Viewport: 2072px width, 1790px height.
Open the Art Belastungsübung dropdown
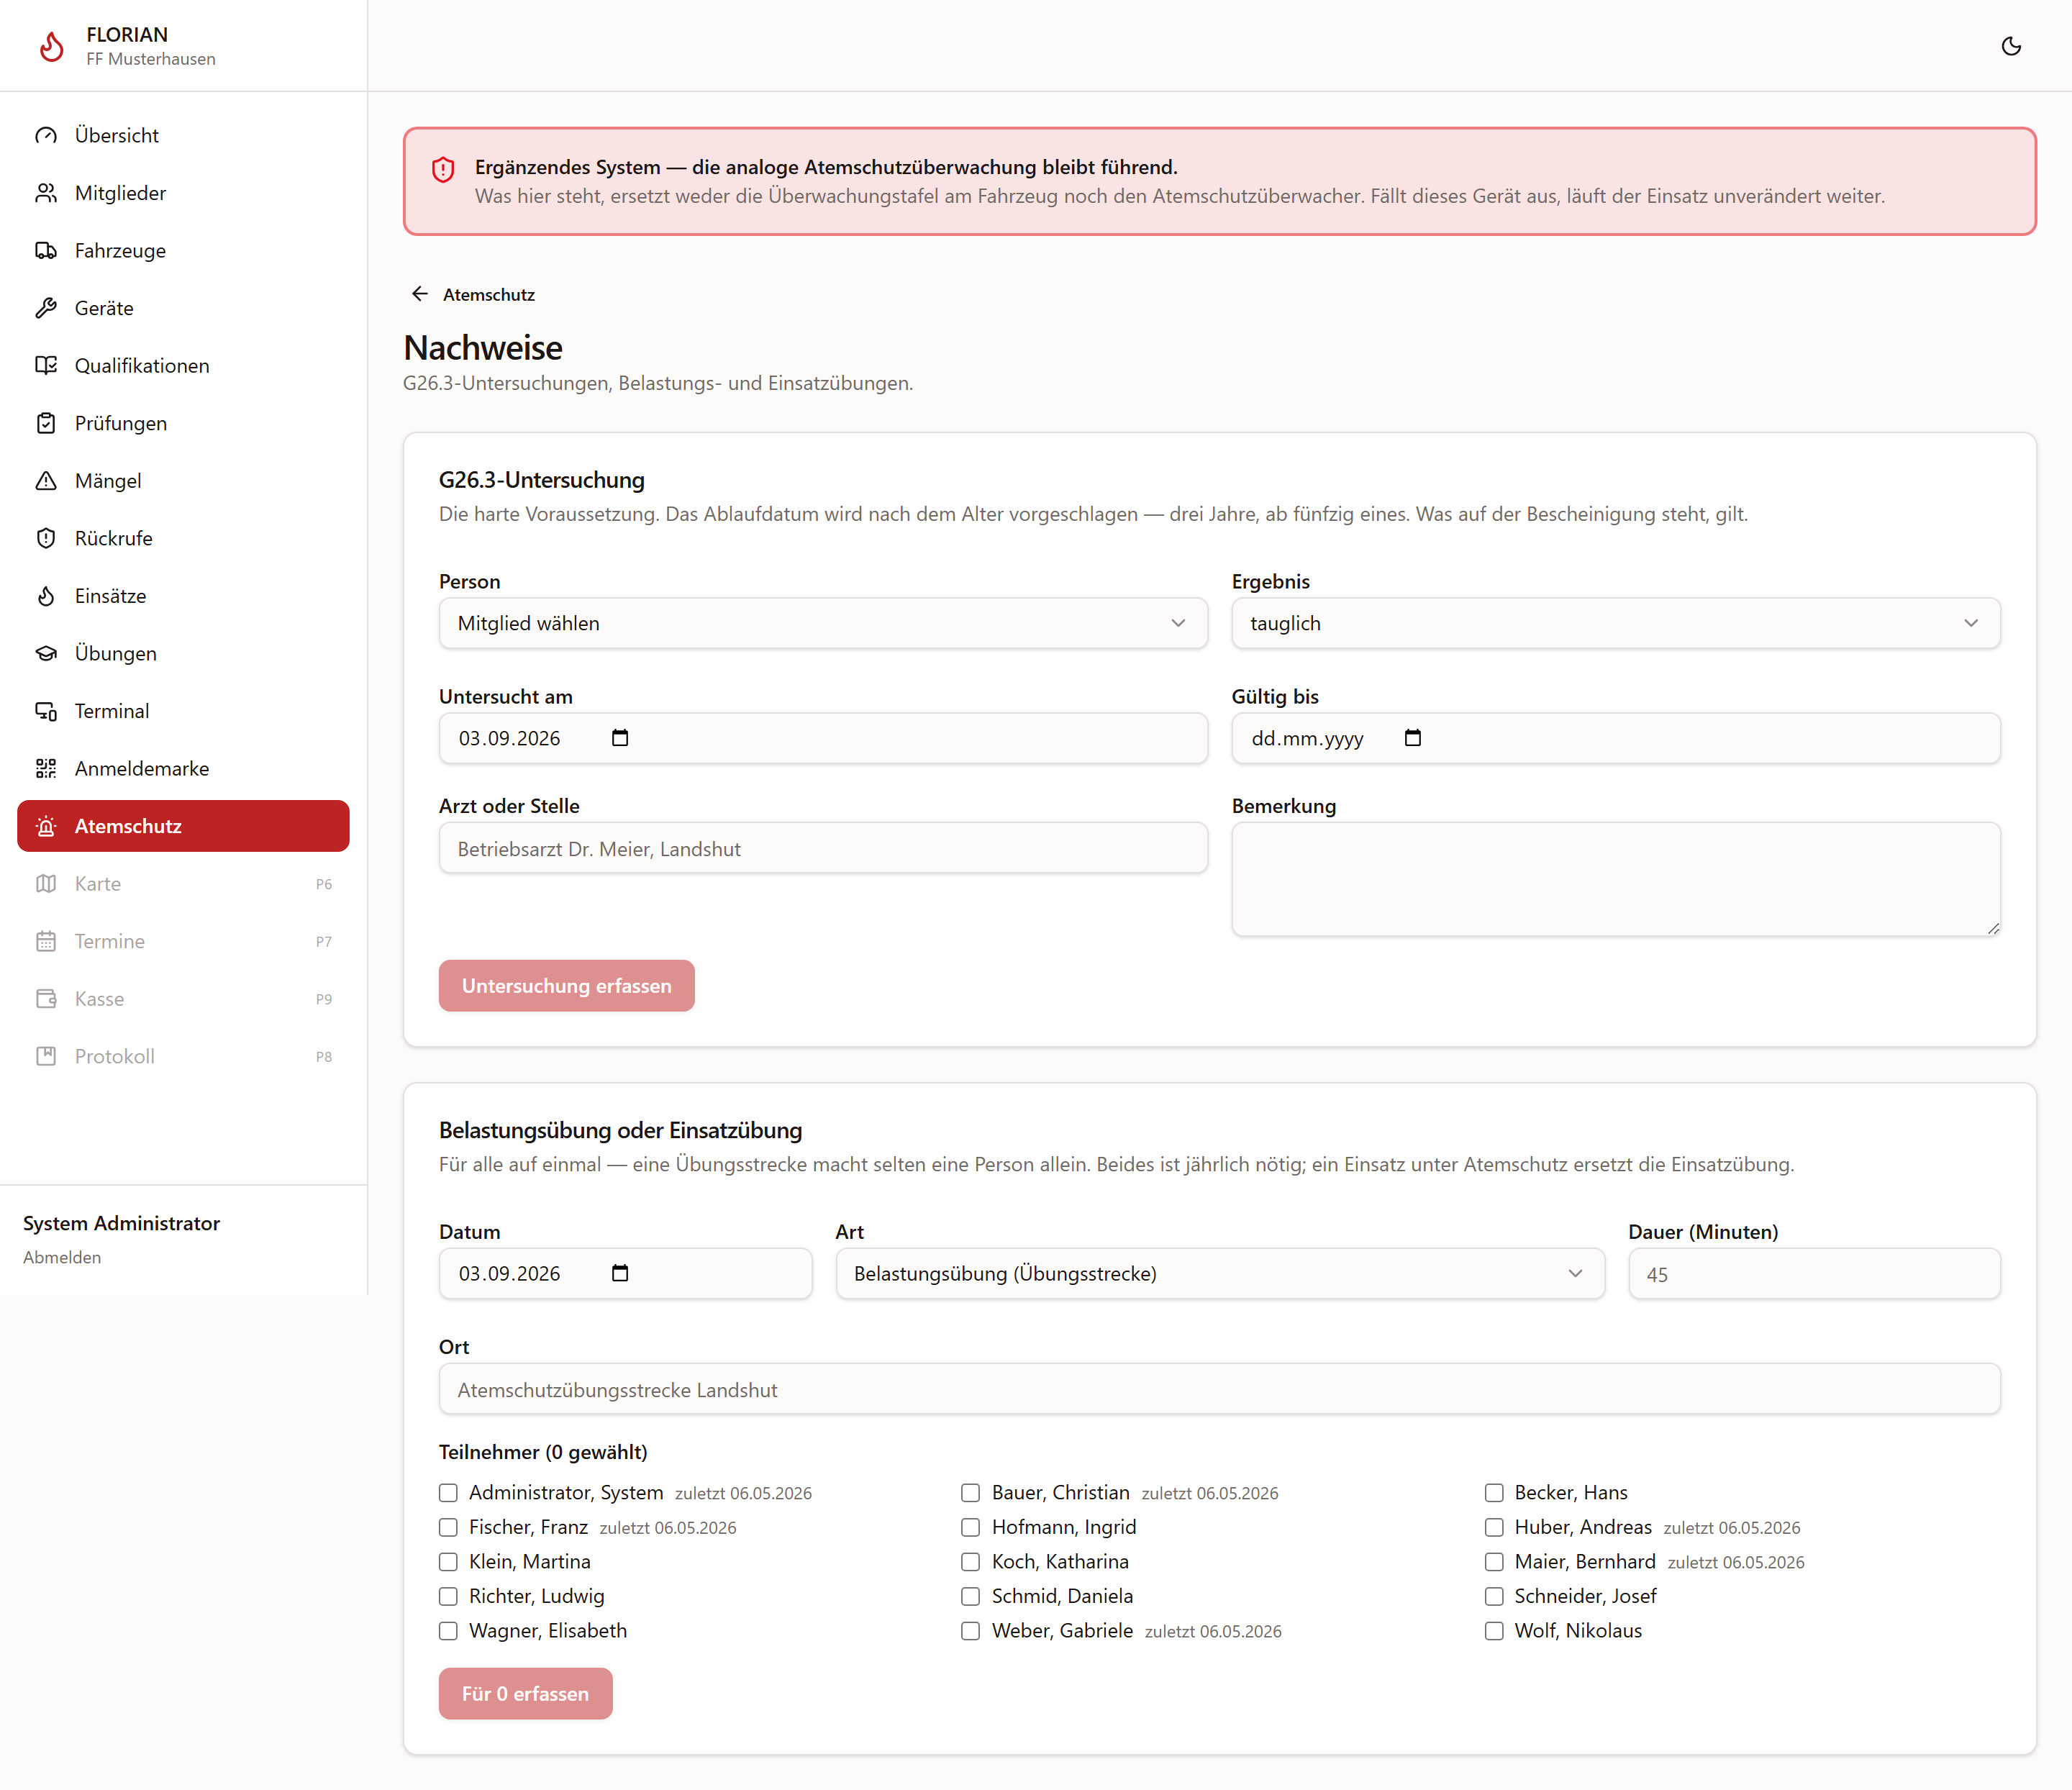pyautogui.click(x=1220, y=1273)
